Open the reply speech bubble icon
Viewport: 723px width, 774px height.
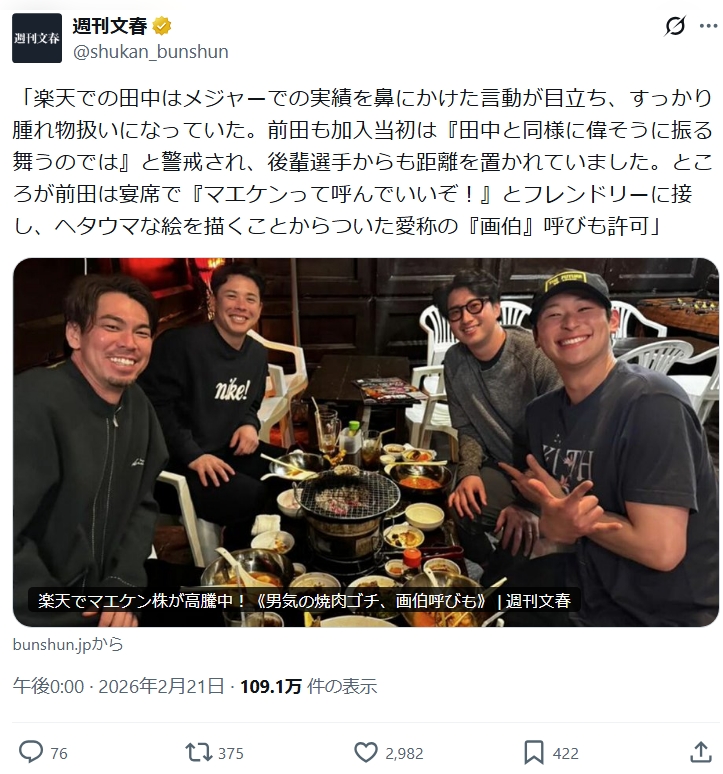coord(31,753)
